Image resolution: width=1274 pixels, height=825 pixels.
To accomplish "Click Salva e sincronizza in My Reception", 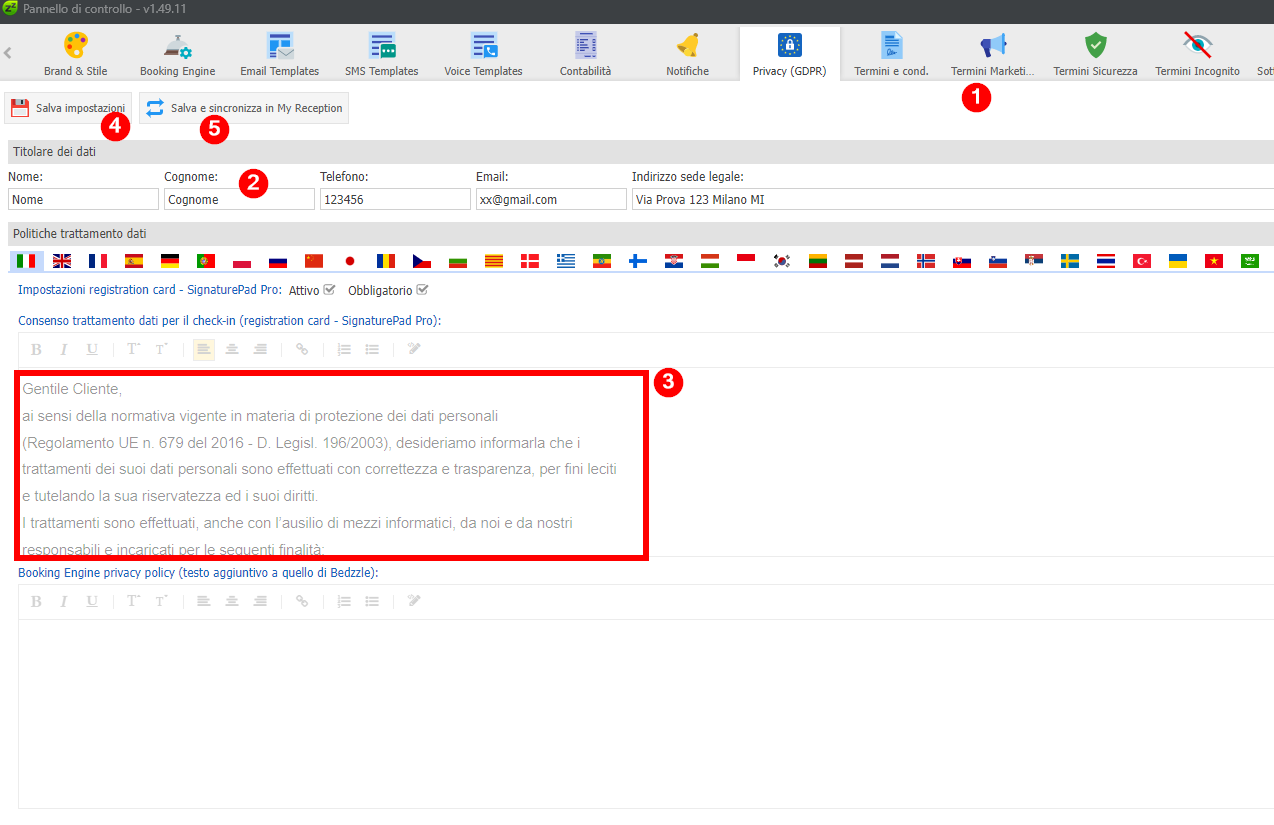I will click(245, 108).
